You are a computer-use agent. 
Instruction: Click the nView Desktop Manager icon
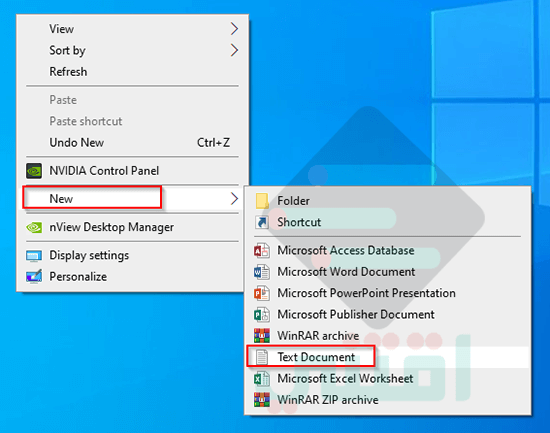pyautogui.click(x=34, y=227)
